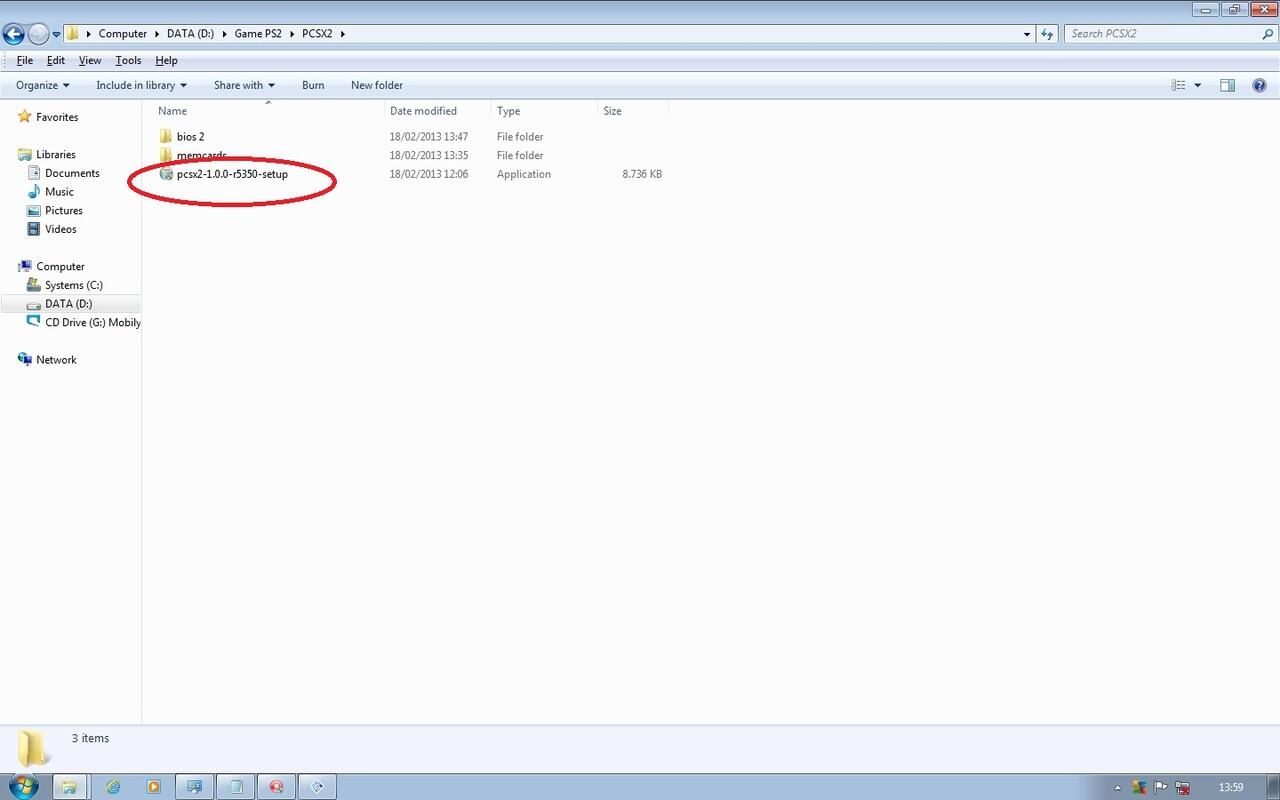Open the address bar history dropdown
Screen dimensions: 1280x800
click(x=1027, y=34)
